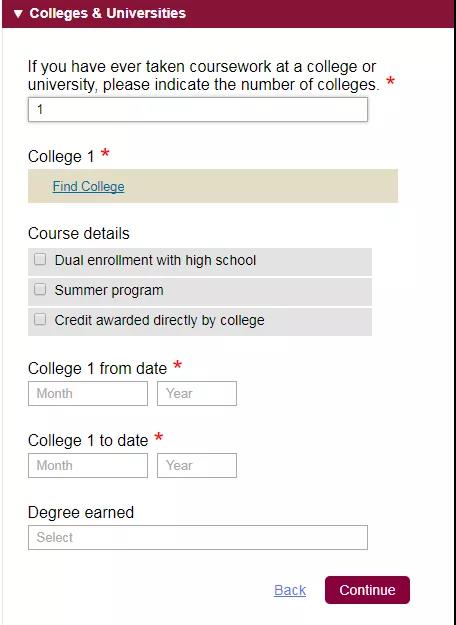The height and width of the screenshot is (625, 456).
Task: Click the Summer program label text
Action: [x=109, y=291]
